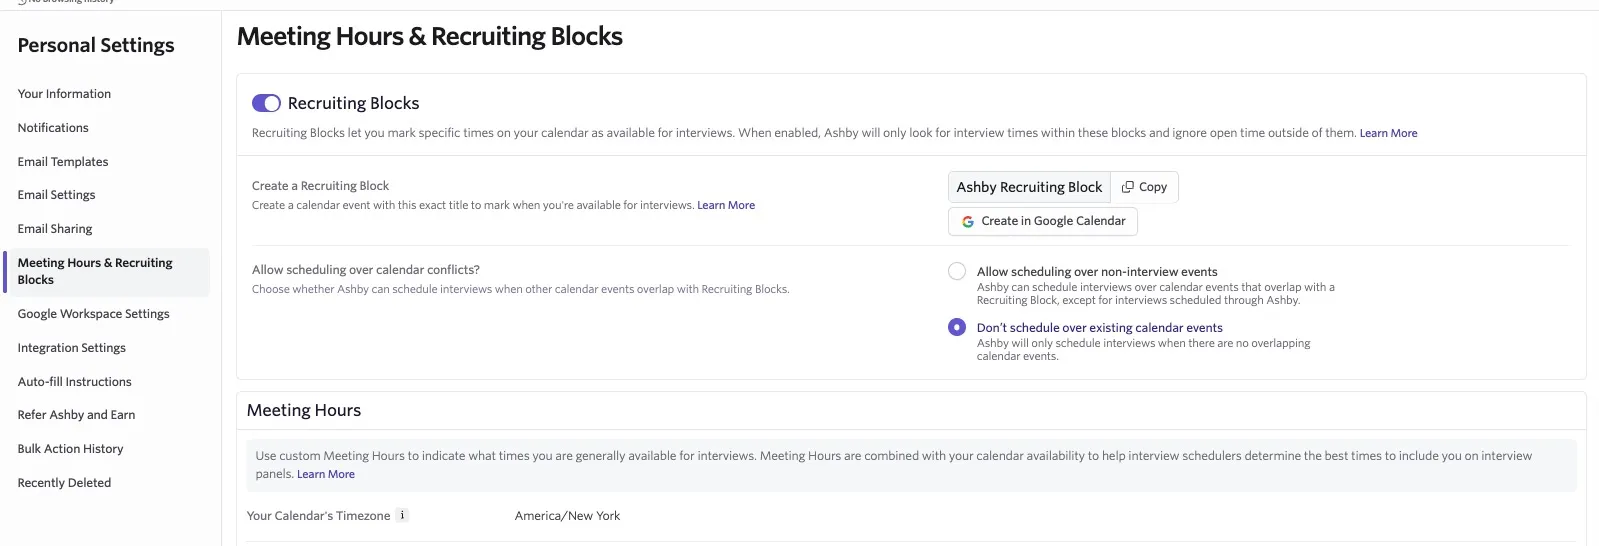Click the info icon next to Calendar's Timezone
1599x546 pixels.
point(402,516)
